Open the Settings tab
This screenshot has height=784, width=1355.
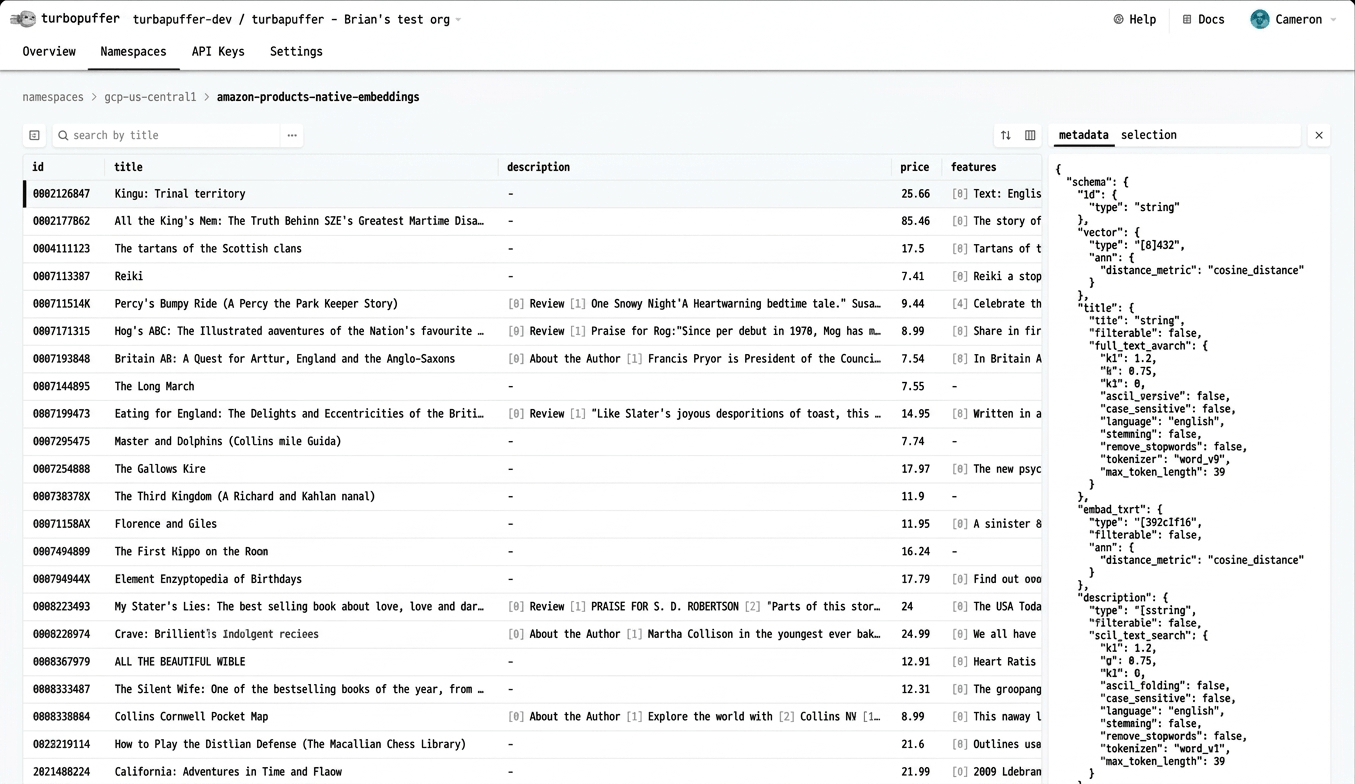pos(296,52)
